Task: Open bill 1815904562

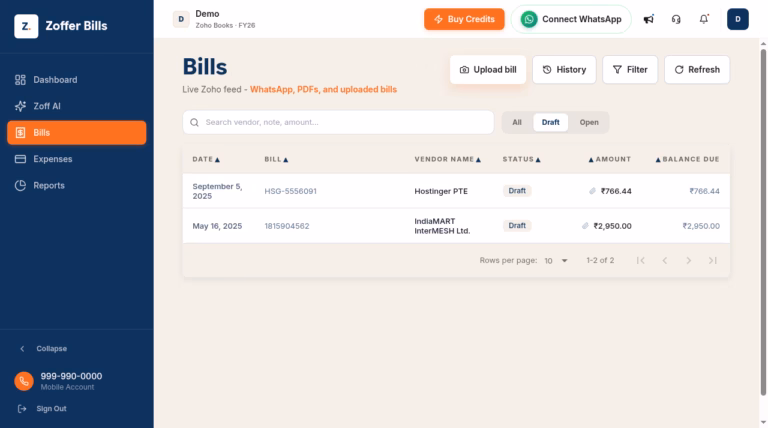Action: tap(287, 226)
